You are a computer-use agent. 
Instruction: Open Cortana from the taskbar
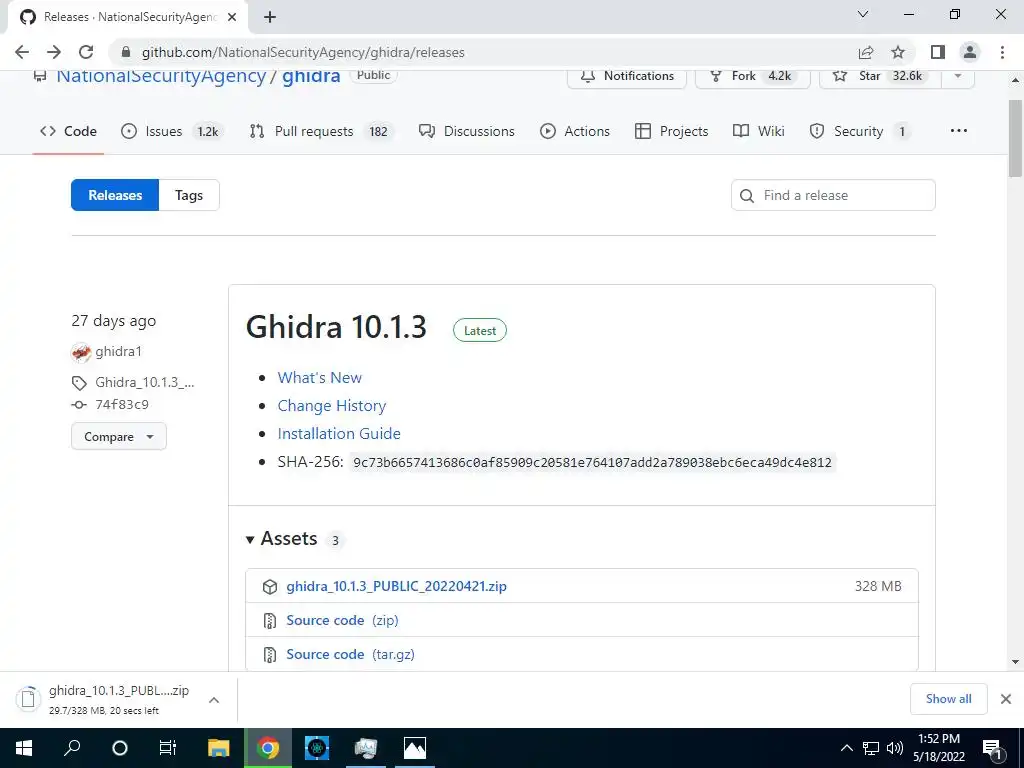pyautogui.click(x=120, y=748)
